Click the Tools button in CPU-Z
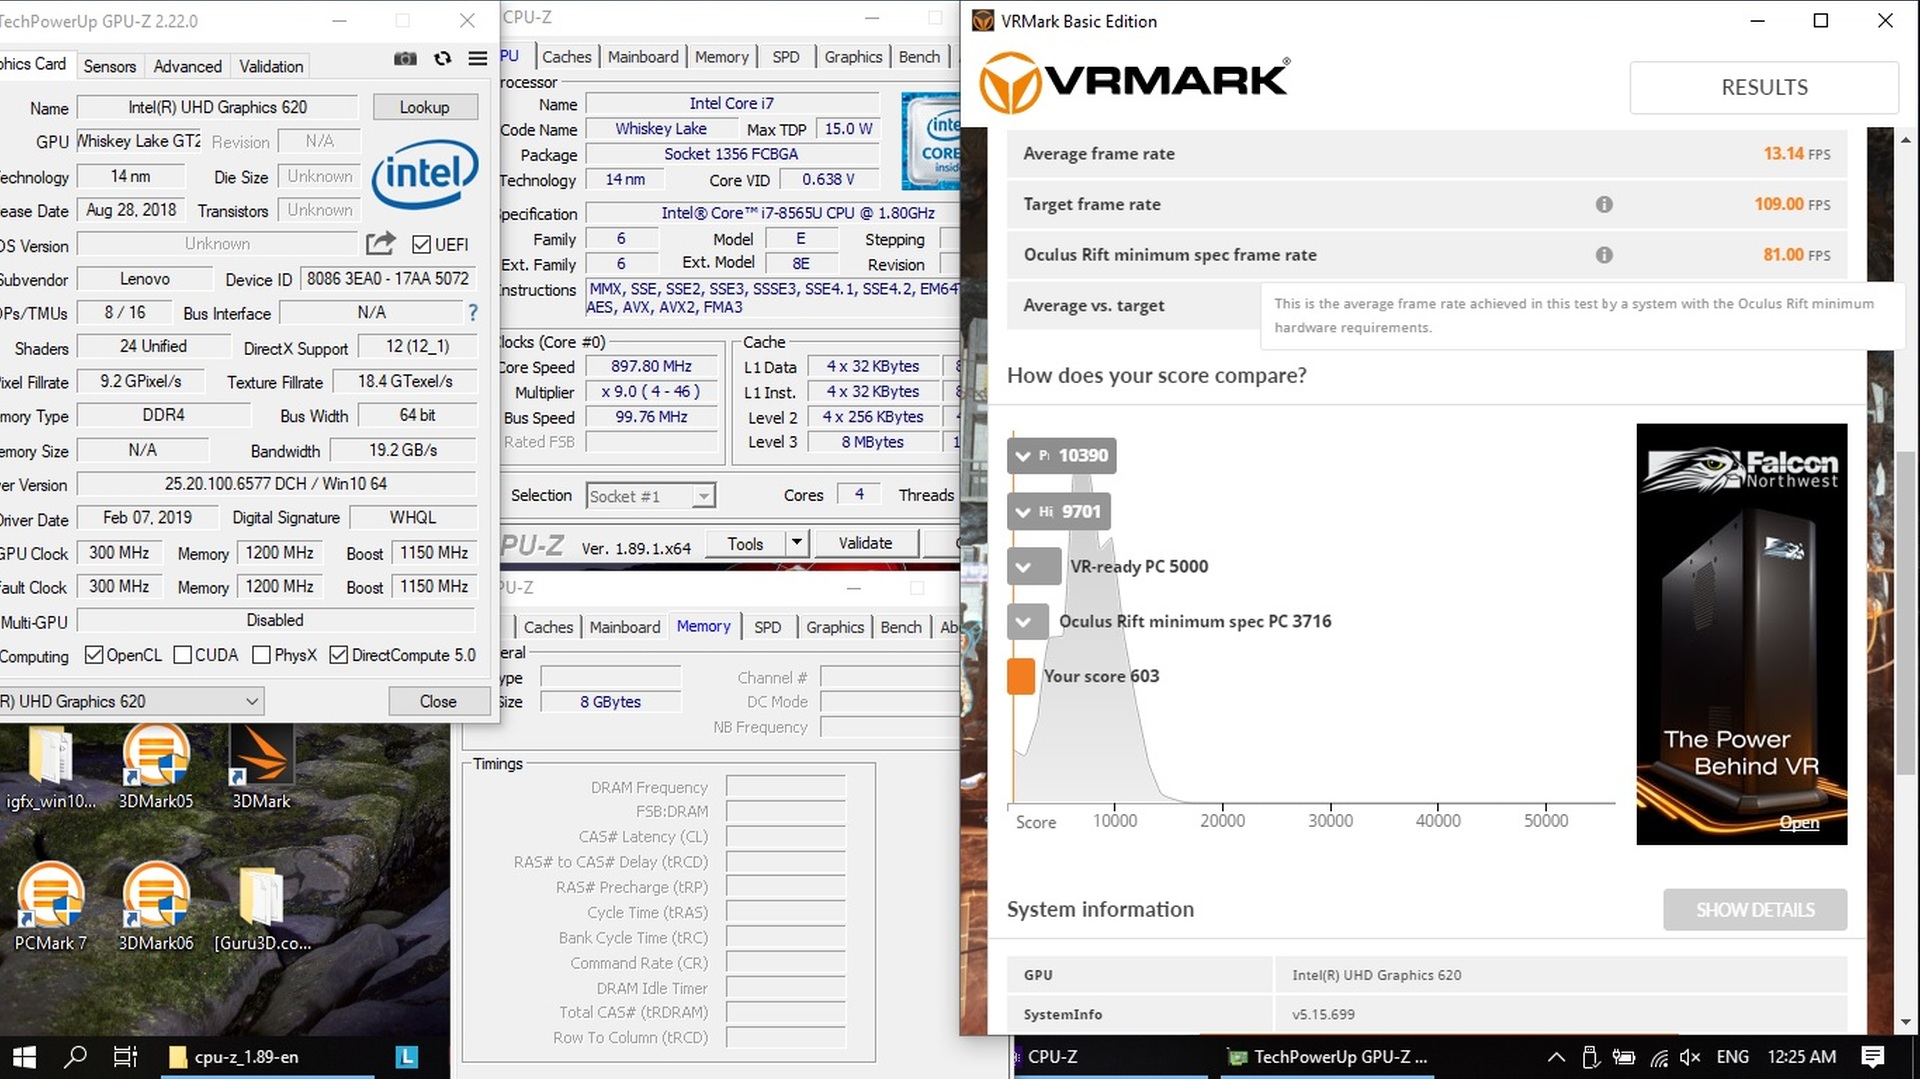The height and width of the screenshot is (1079, 1920). tap(745, 543)
